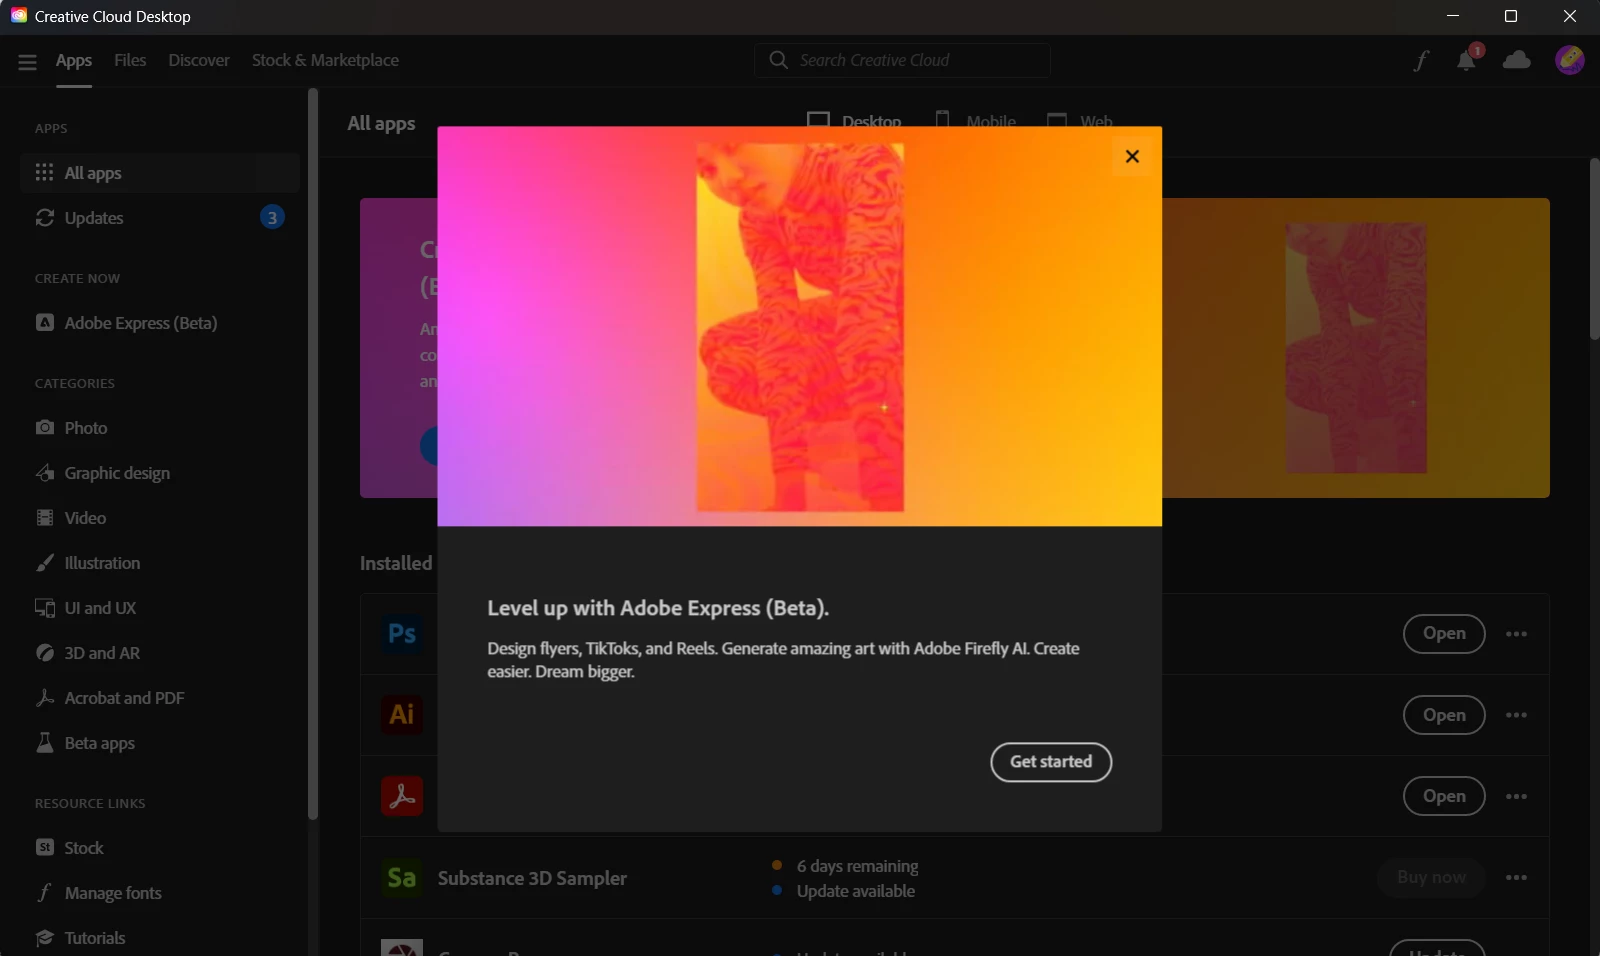Open more options for Acrobat row
Screen dimensions: 1600x956
click(x=1516, y=796)
